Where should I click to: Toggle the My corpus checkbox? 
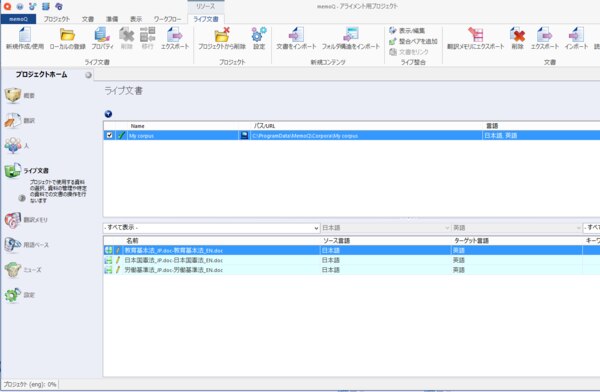(x=109, y=135)
